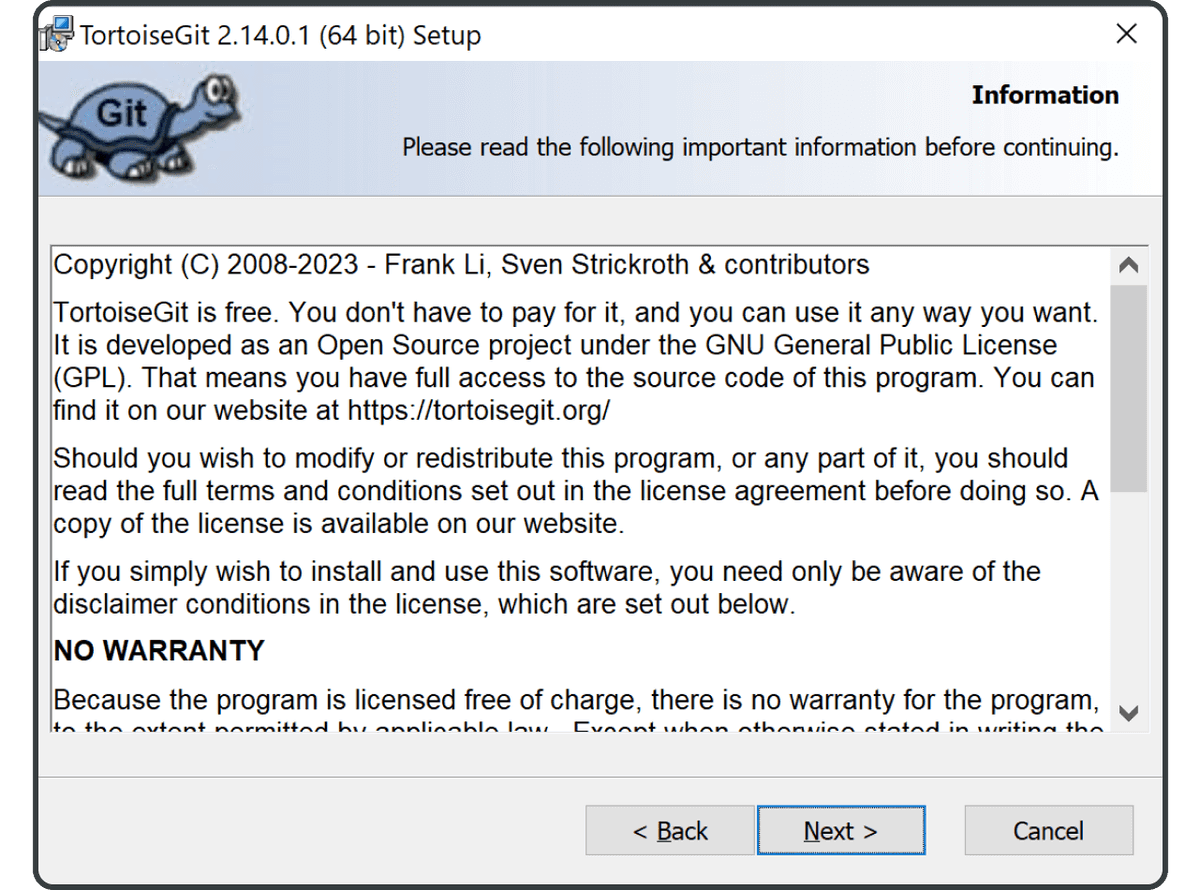Go to the previous step with Back
Screen dimensions: 1200x890
point(670,831)
